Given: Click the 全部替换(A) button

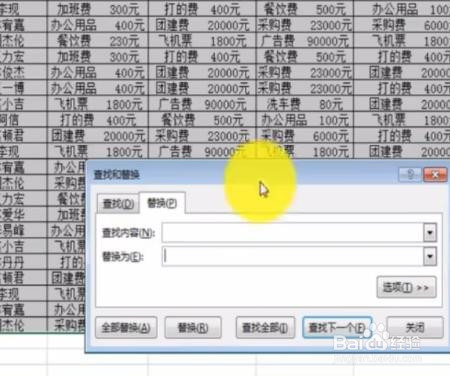Looking at the screenshot, I should point(126,328).
